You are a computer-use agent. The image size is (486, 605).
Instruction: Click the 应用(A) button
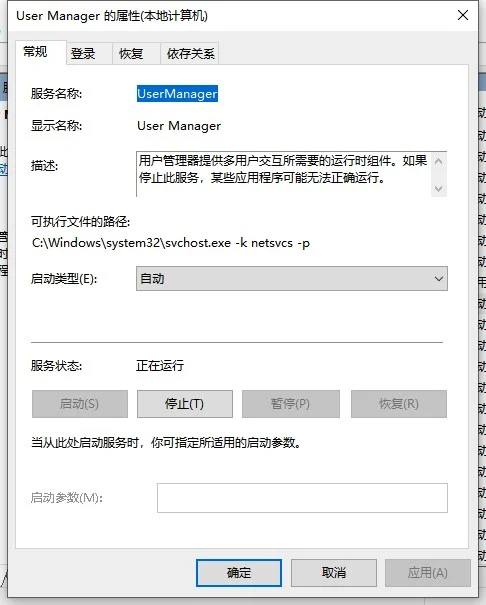tap(428, 573)
